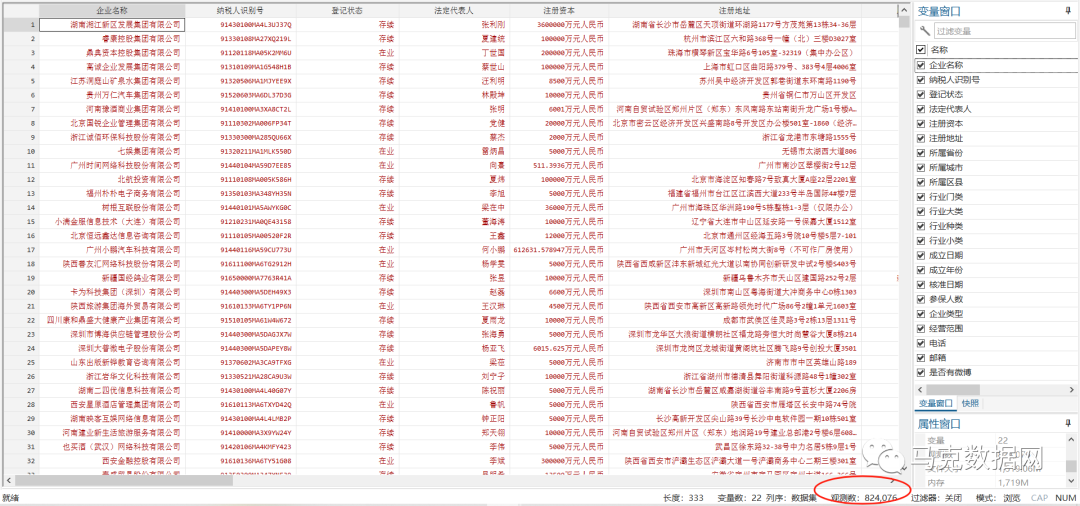The width and height of the screenshot is (1080, 506).
Task: Click the 模式: 浏览 status entry
Action: [x=998, y=498]
